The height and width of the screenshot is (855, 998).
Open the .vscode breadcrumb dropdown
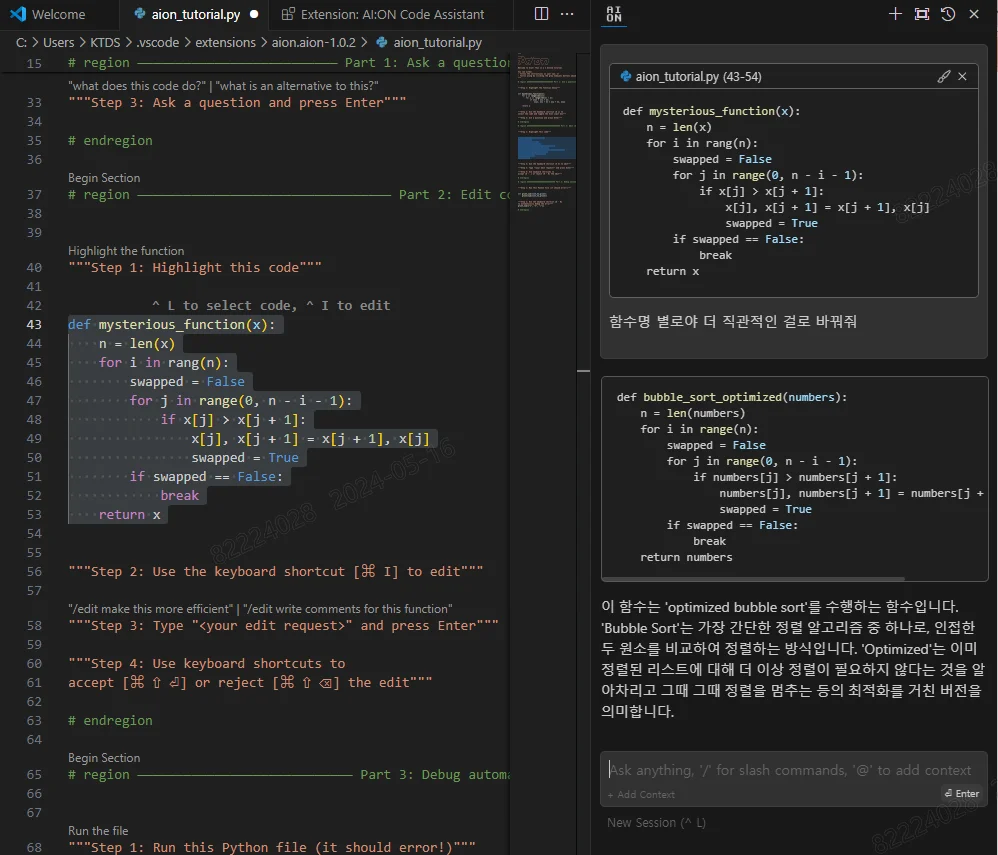158,42
